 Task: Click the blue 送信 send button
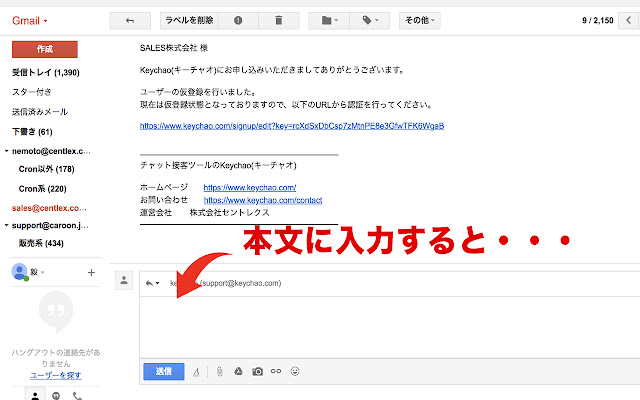click(x=164, y=371)
